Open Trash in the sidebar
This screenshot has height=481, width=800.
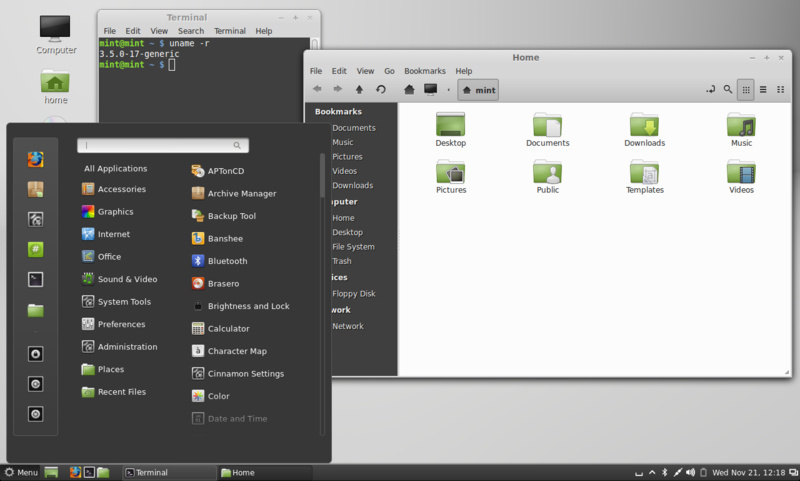click(342, 261)
